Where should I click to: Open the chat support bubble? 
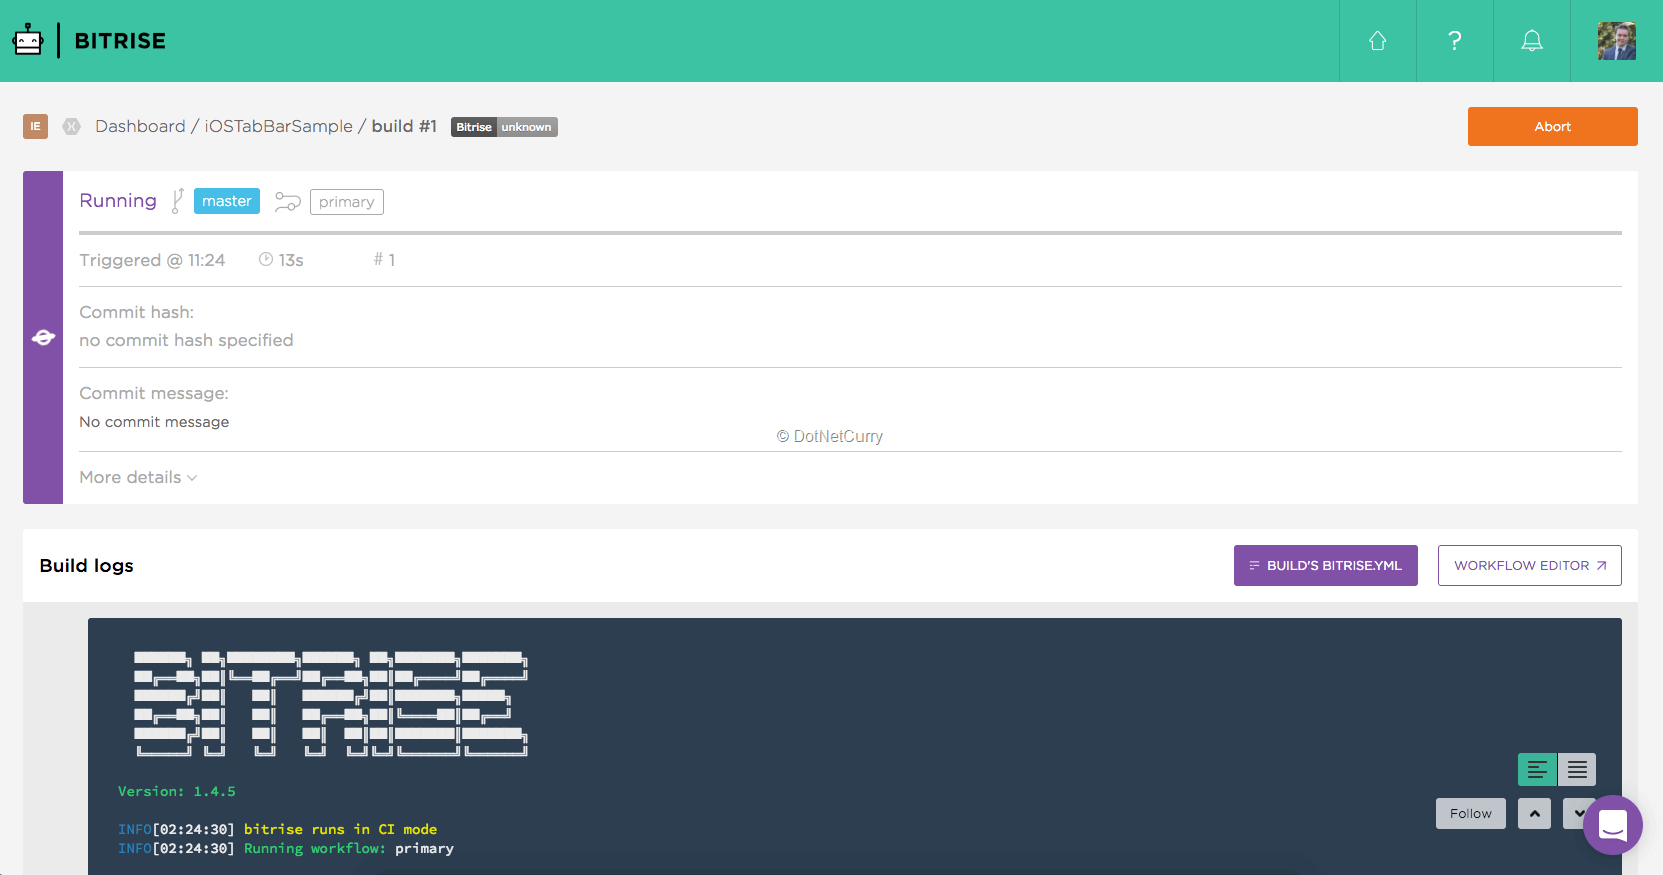click(1612, 825)
